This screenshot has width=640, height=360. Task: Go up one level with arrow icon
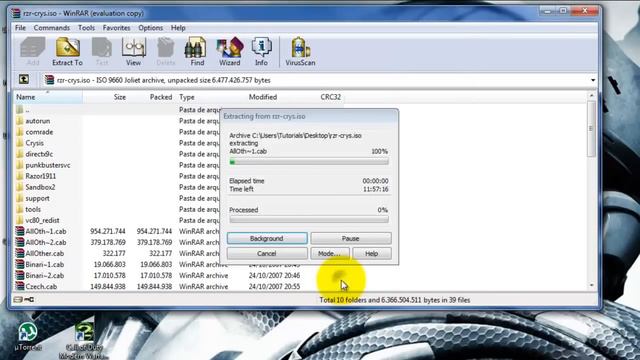pos(24,79)
